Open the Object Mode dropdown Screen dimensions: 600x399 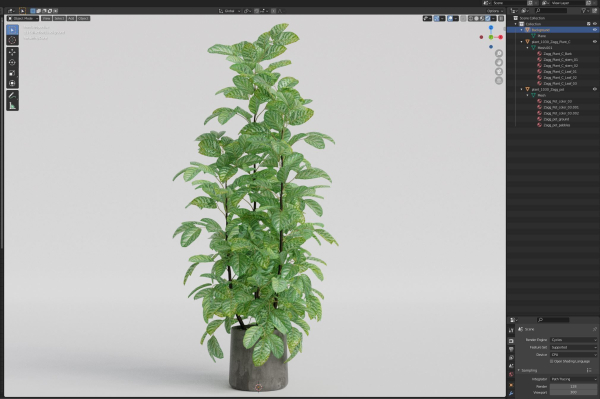point(23,18)
